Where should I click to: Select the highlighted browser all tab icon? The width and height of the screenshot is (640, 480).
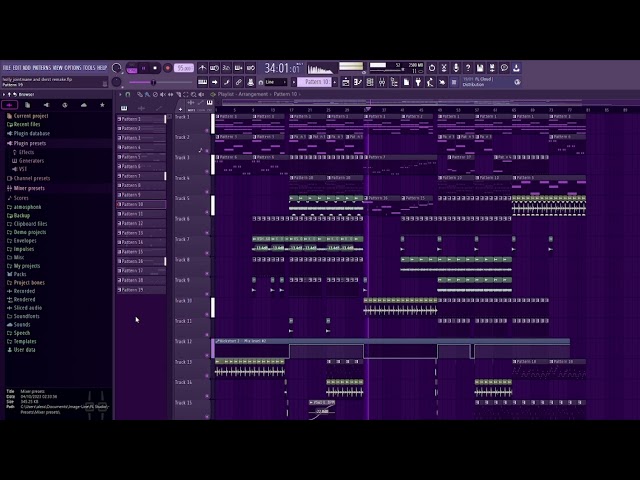[9, 105]
